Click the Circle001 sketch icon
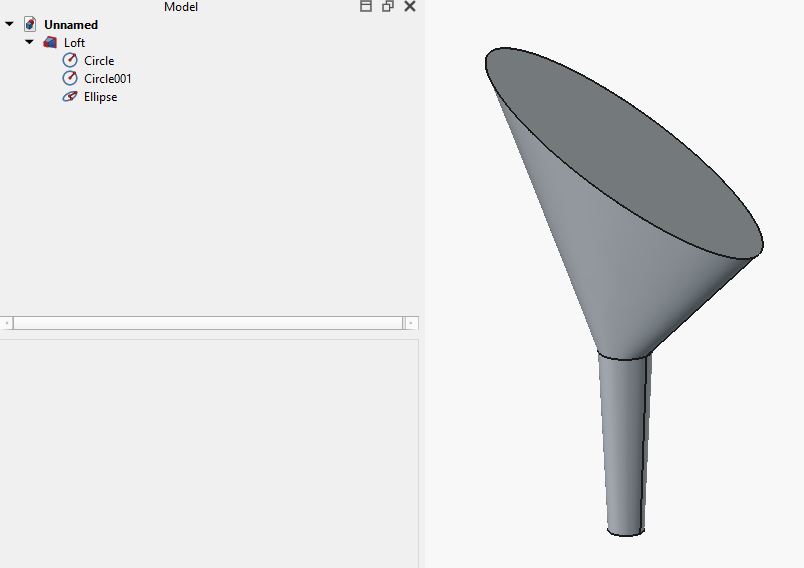The width and height of the screenshot is (804, 568). click(x=70, y=78)
